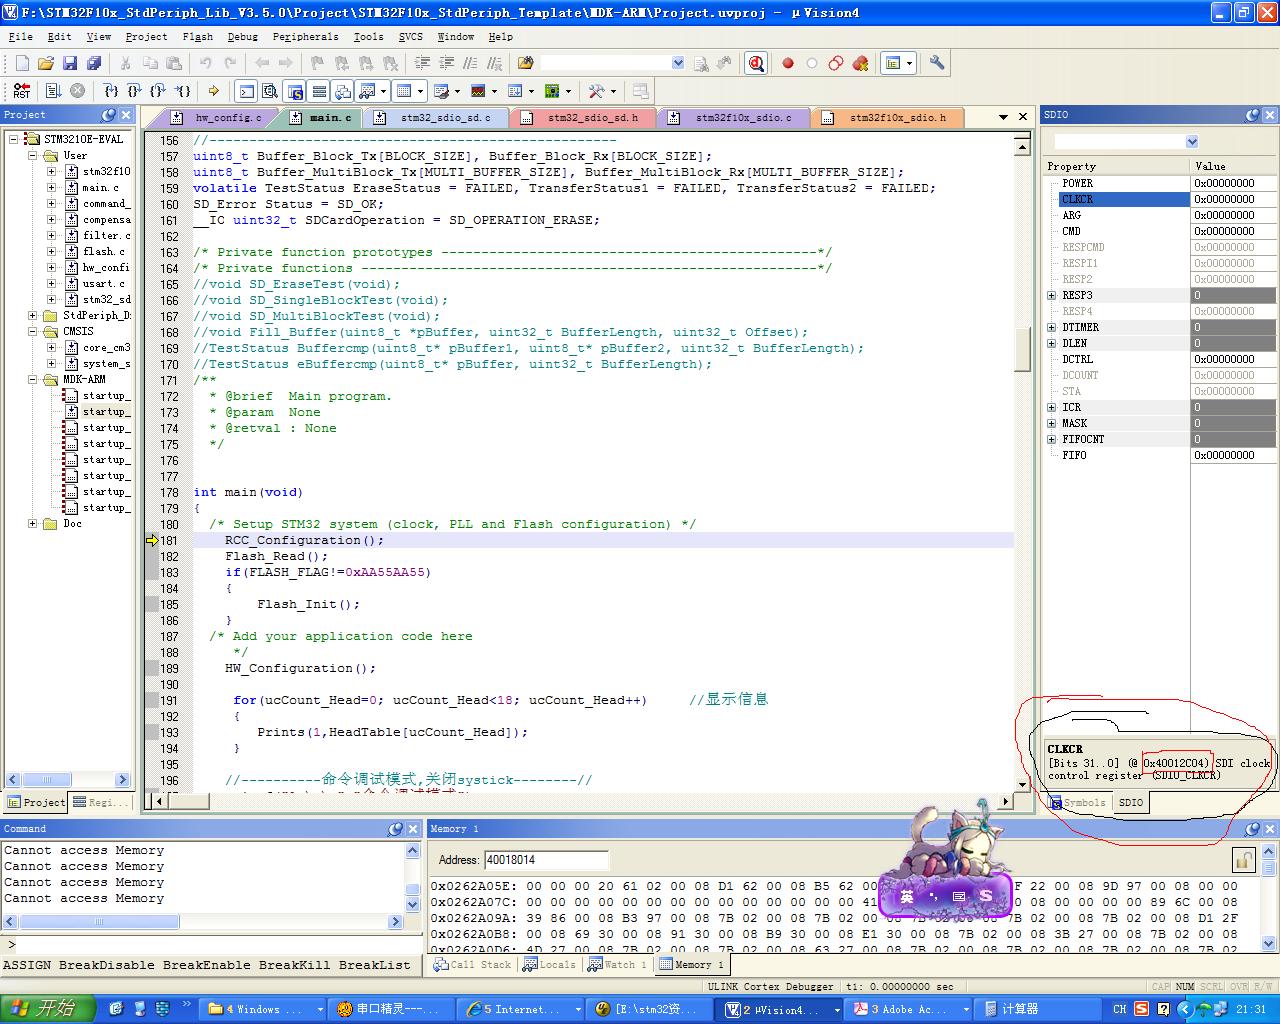Click the Project panel horizontal scrollbar
Screen dimensions: 1280x1024
(68, 780)
